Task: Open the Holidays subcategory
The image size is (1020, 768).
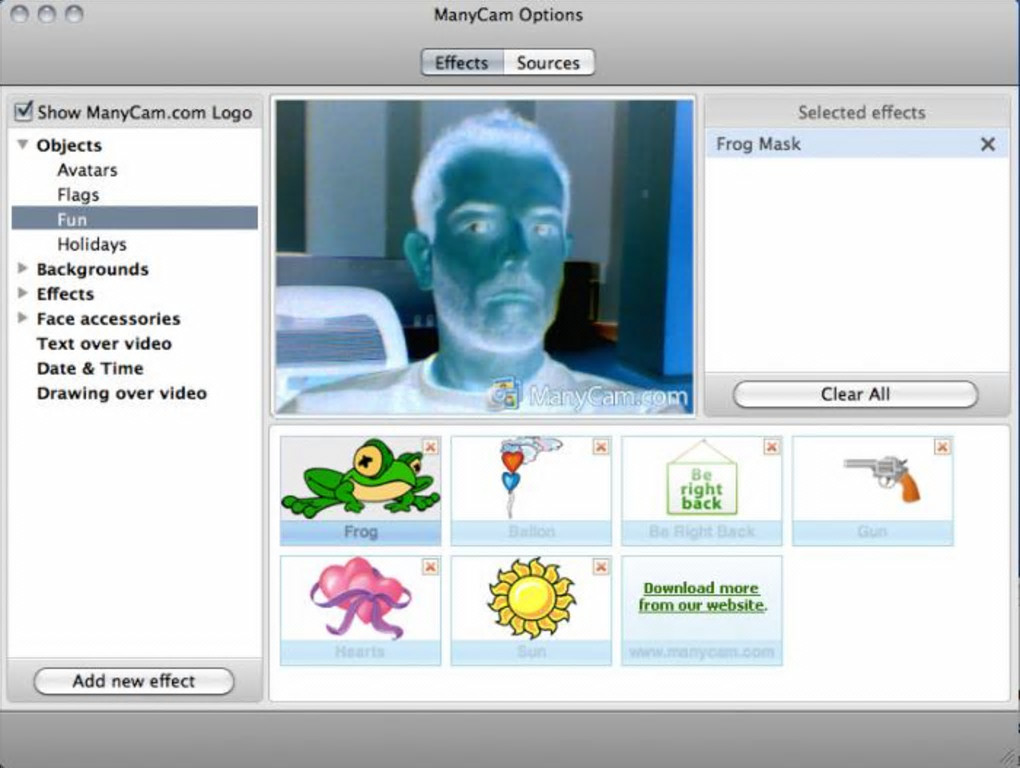Action: click(92, 244)
